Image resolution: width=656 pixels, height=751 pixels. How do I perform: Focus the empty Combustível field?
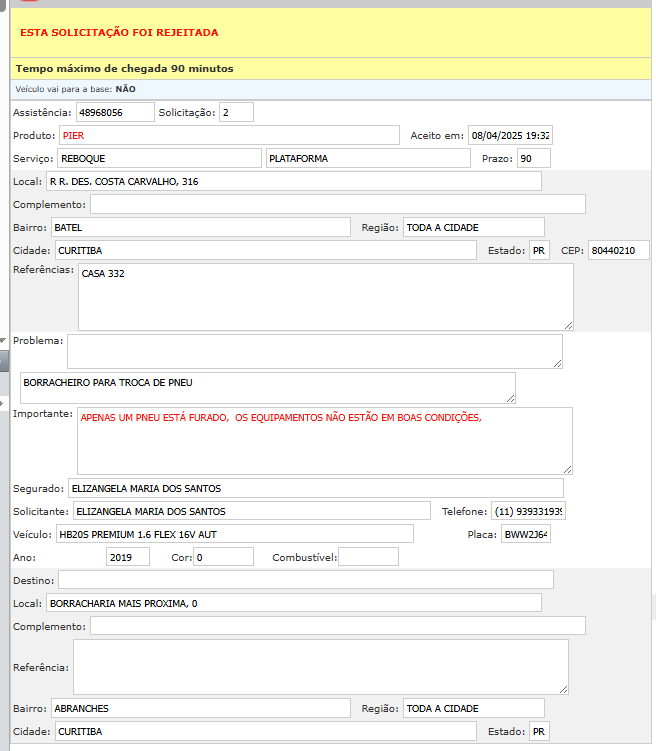click(368, 557)
